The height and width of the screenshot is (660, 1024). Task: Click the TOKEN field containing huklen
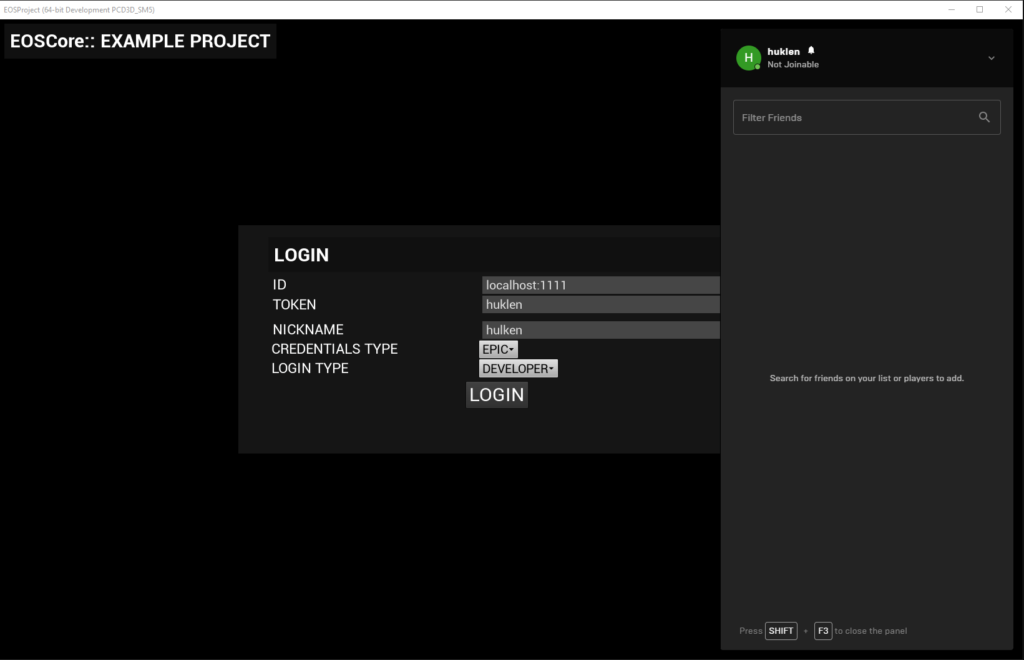pyautogui.click(x=601, y=304)
